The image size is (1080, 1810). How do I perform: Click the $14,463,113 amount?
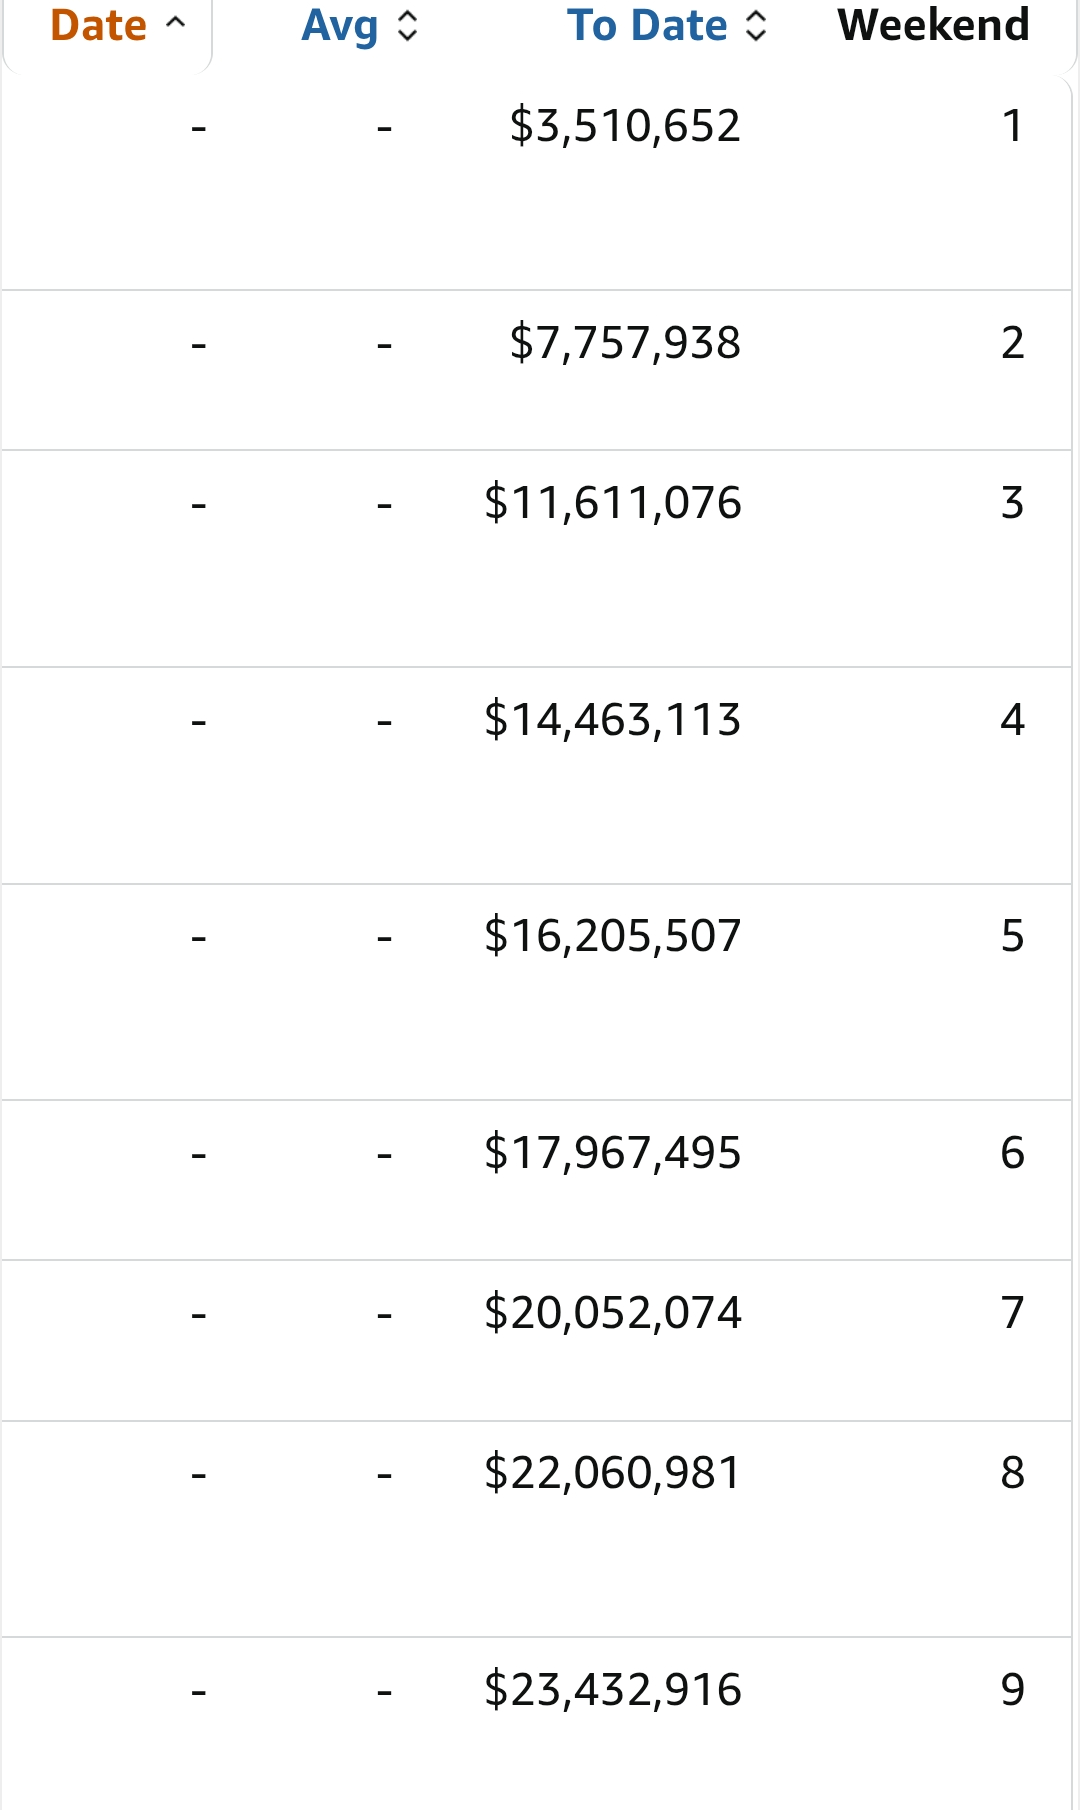coord(612,720)
